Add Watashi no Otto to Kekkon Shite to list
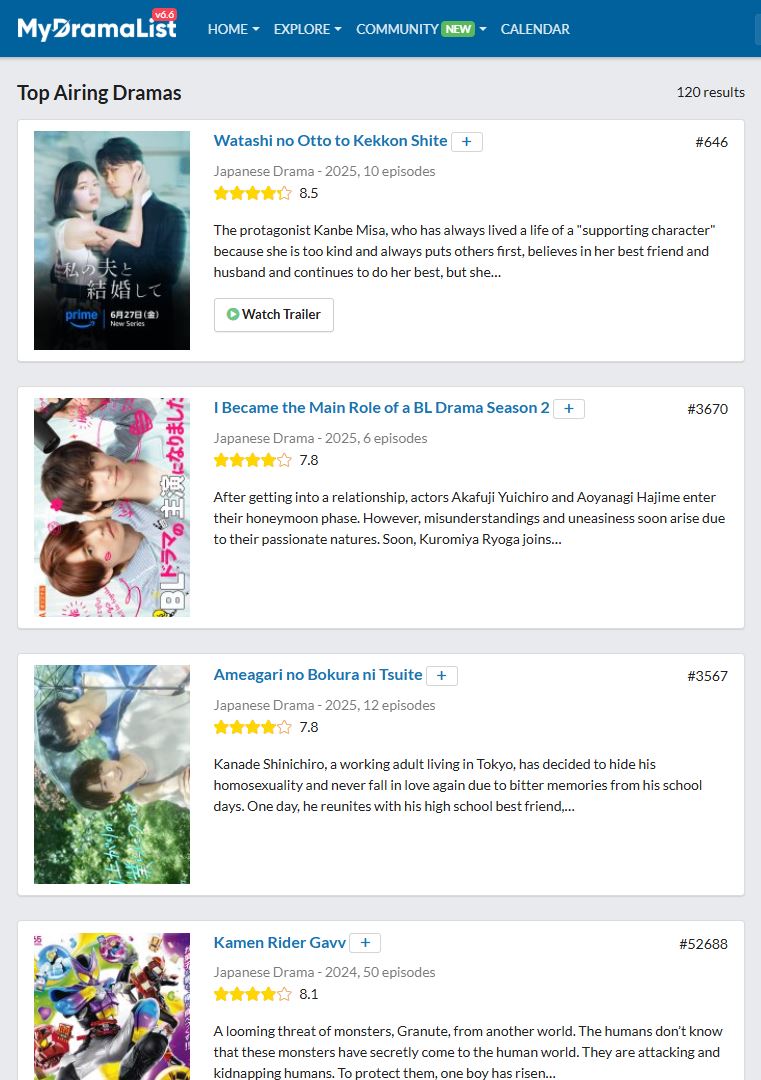Screen dimensions: 761x1080 [467, 141]
